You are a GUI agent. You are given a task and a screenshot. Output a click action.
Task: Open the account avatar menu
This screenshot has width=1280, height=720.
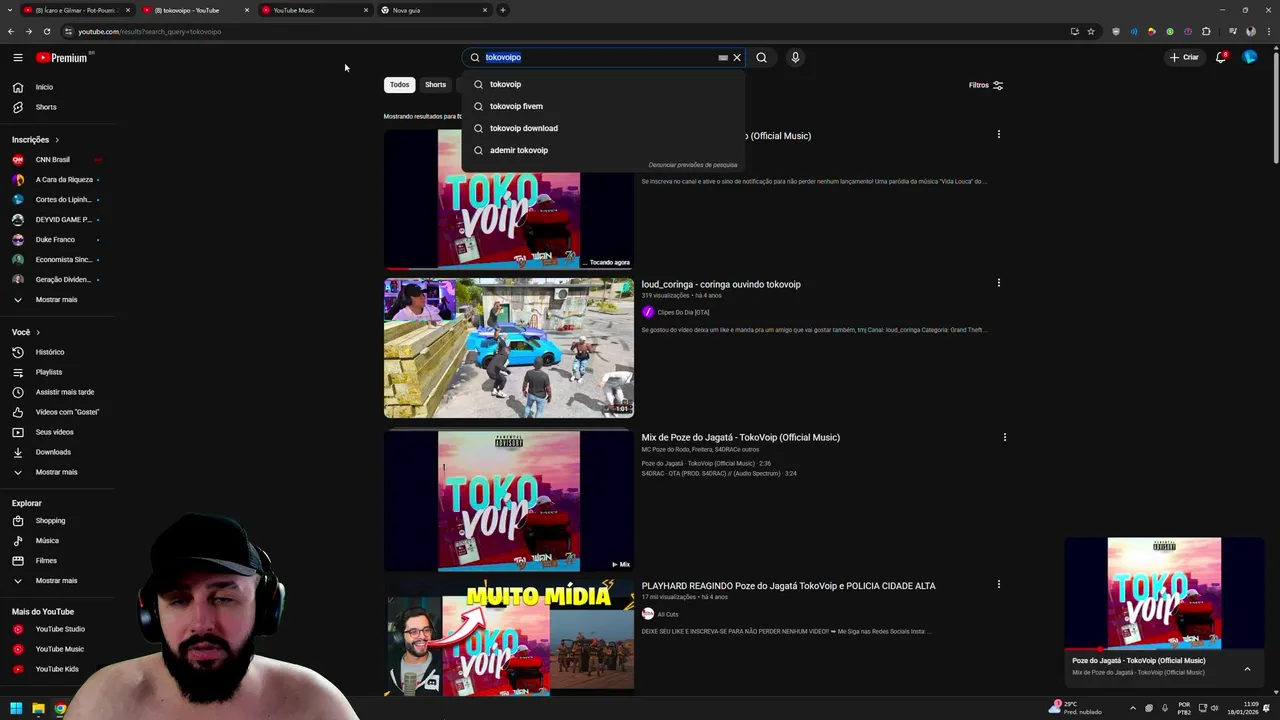click(1249, 57)
